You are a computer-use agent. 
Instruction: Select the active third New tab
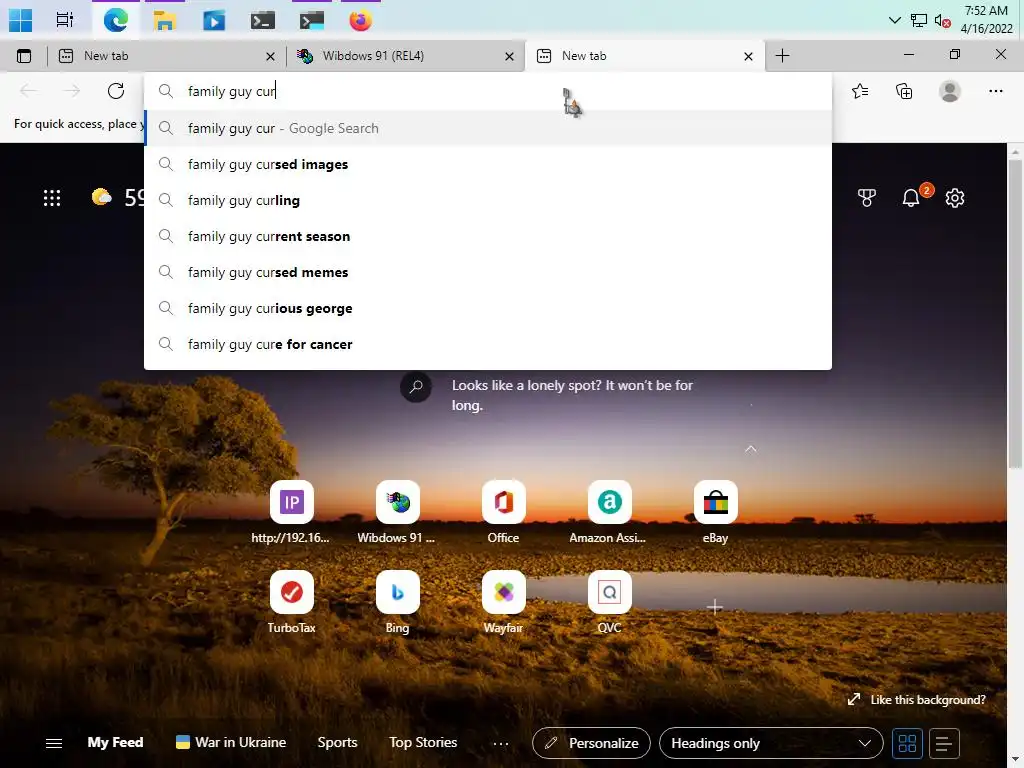point(645,56)
